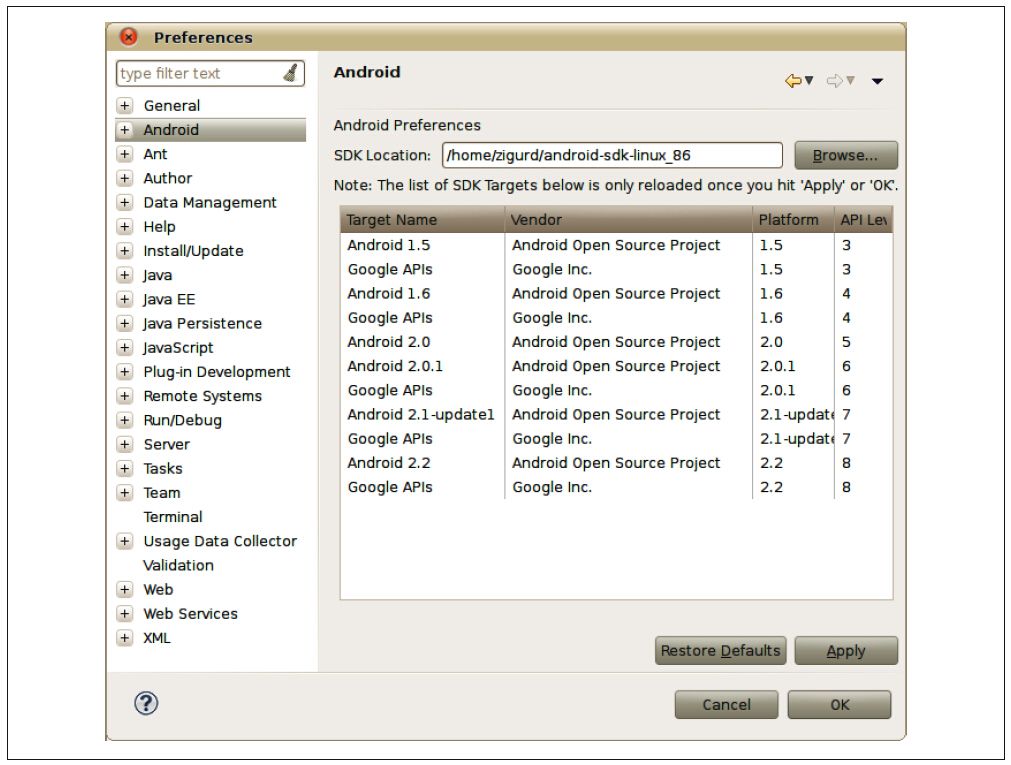Open the forward history dropdown arrow
The height and width of the screenshot is (765, 1011).
click(850, 81)
